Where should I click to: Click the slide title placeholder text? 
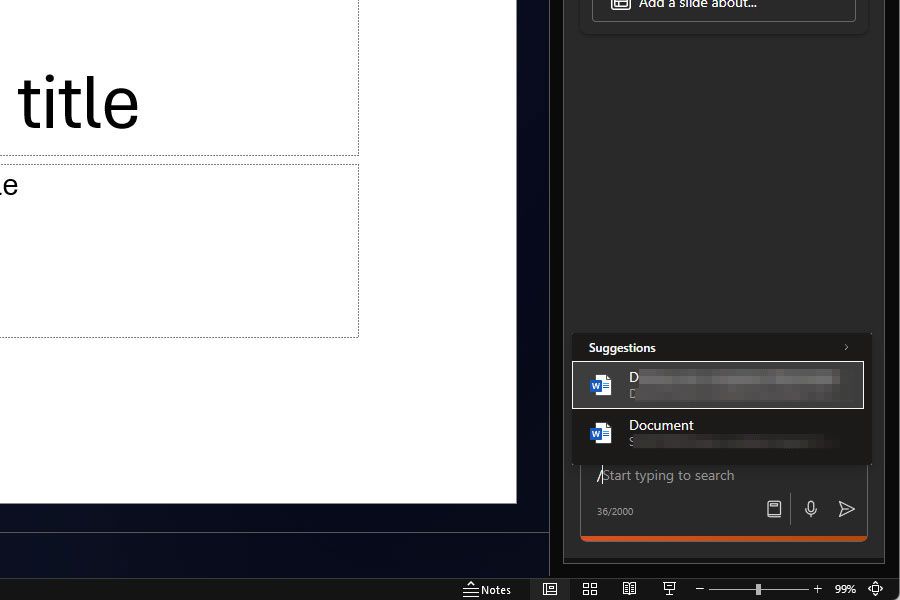point(78,105)
